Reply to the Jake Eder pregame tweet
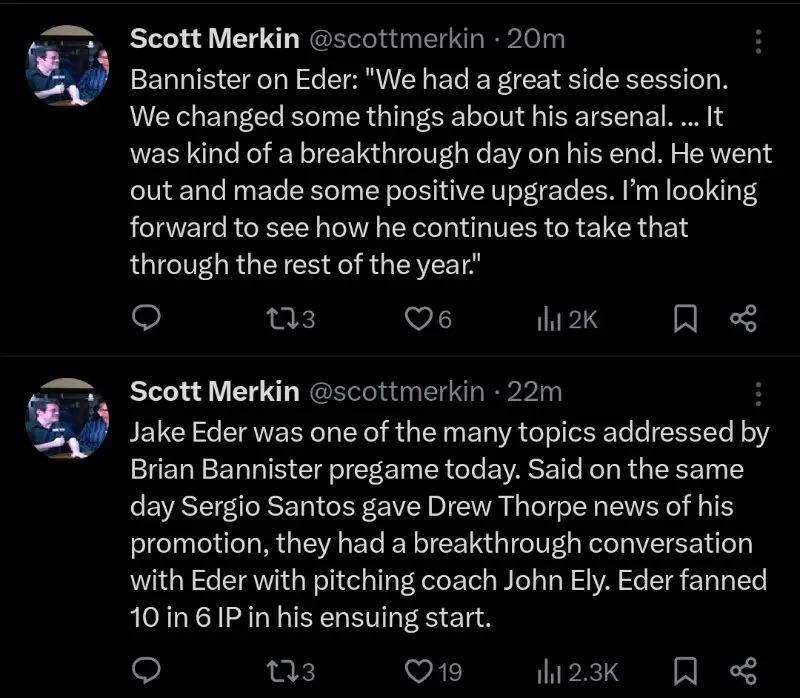Image resolution: width=800 pixels, height=698 pixels. tap(148, 669)
